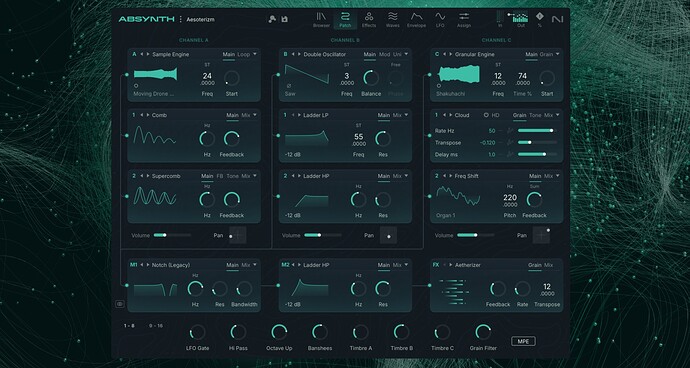Select previous type for Ladder LP filter
The height and width of the screenshot is (368, 690).
tap(293, 115)
